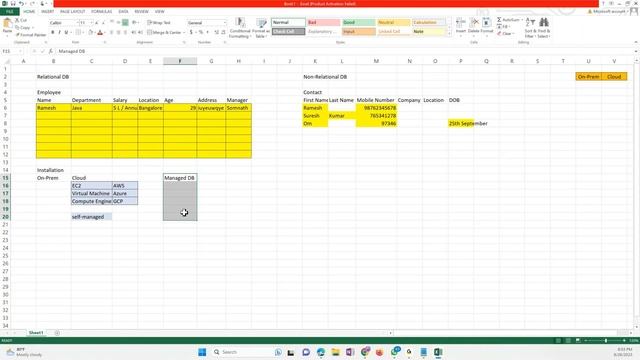Redo action in Quick Access toolbar
Screen dimensions: 640x360
31,3
